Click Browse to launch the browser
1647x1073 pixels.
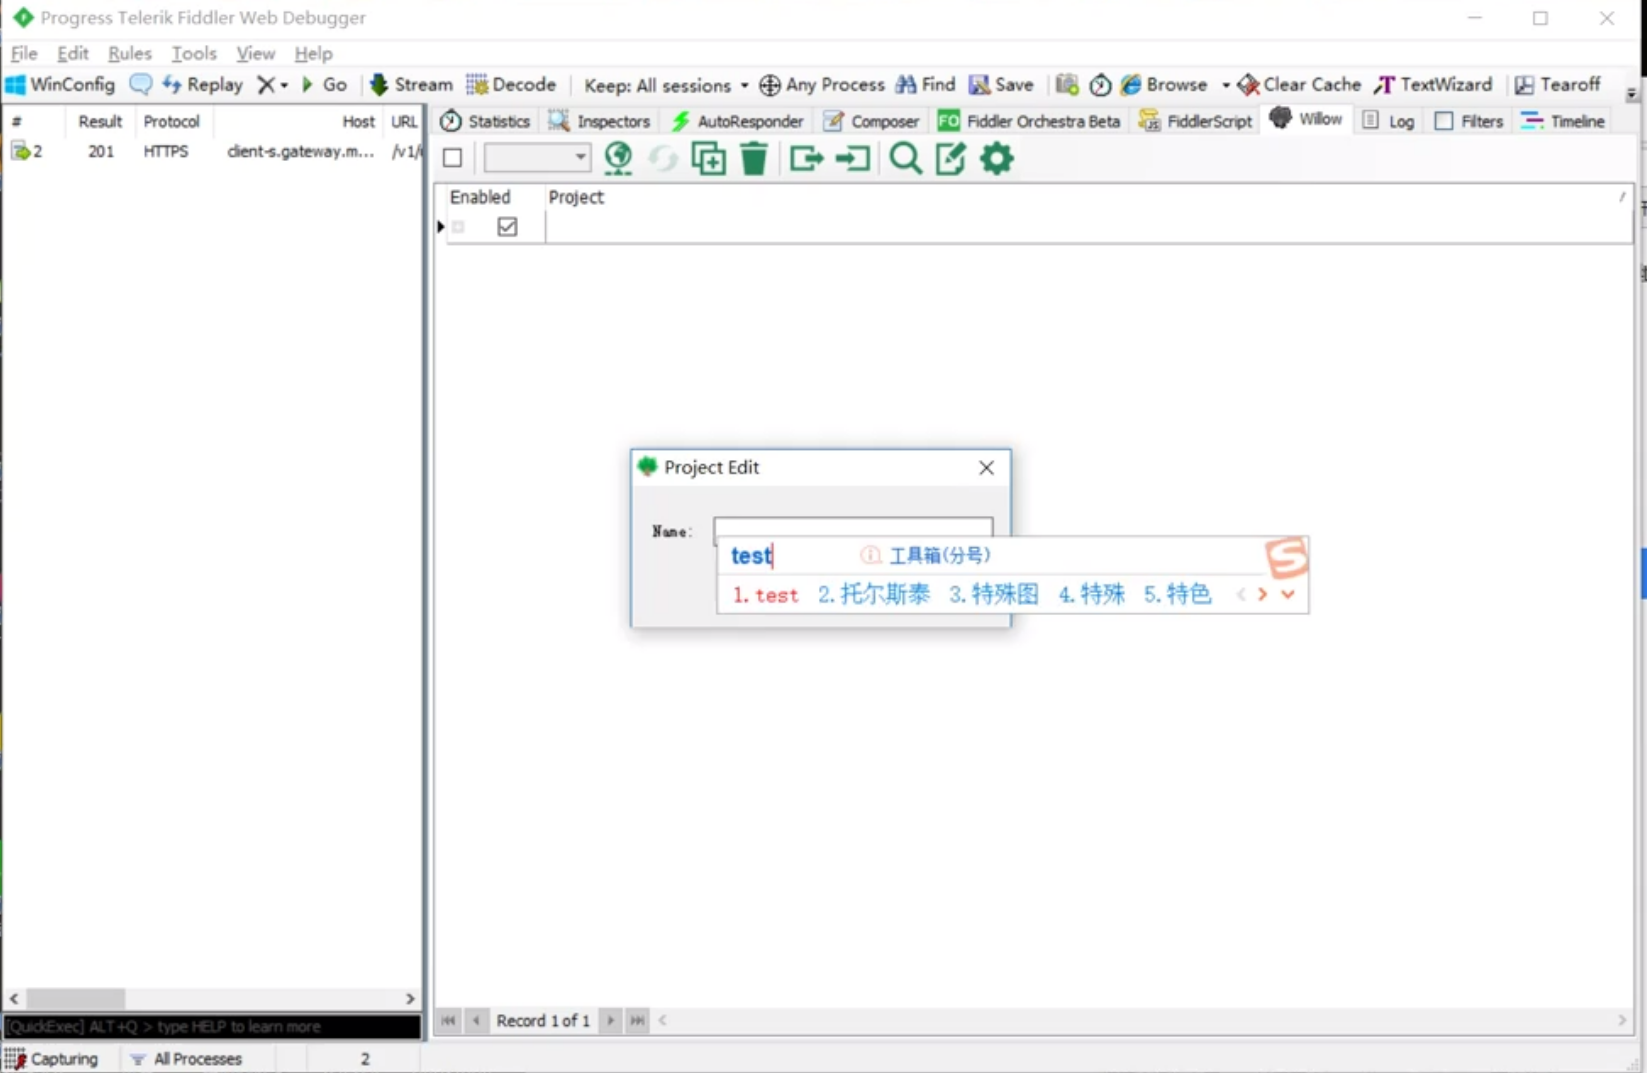point(1165,85)
